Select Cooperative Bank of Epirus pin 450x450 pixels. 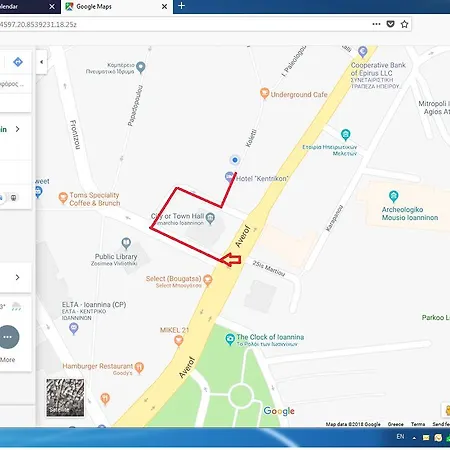[x=363, y=52]
